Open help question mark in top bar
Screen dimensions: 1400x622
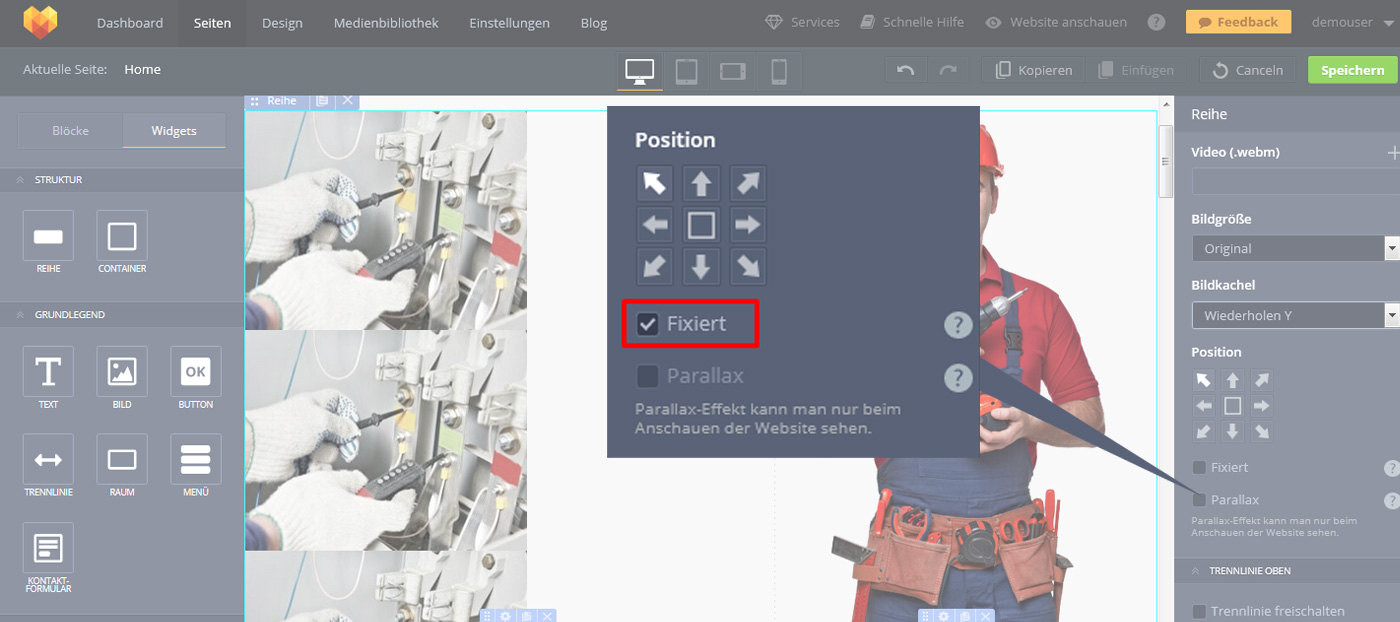(x=1156, y=22)
